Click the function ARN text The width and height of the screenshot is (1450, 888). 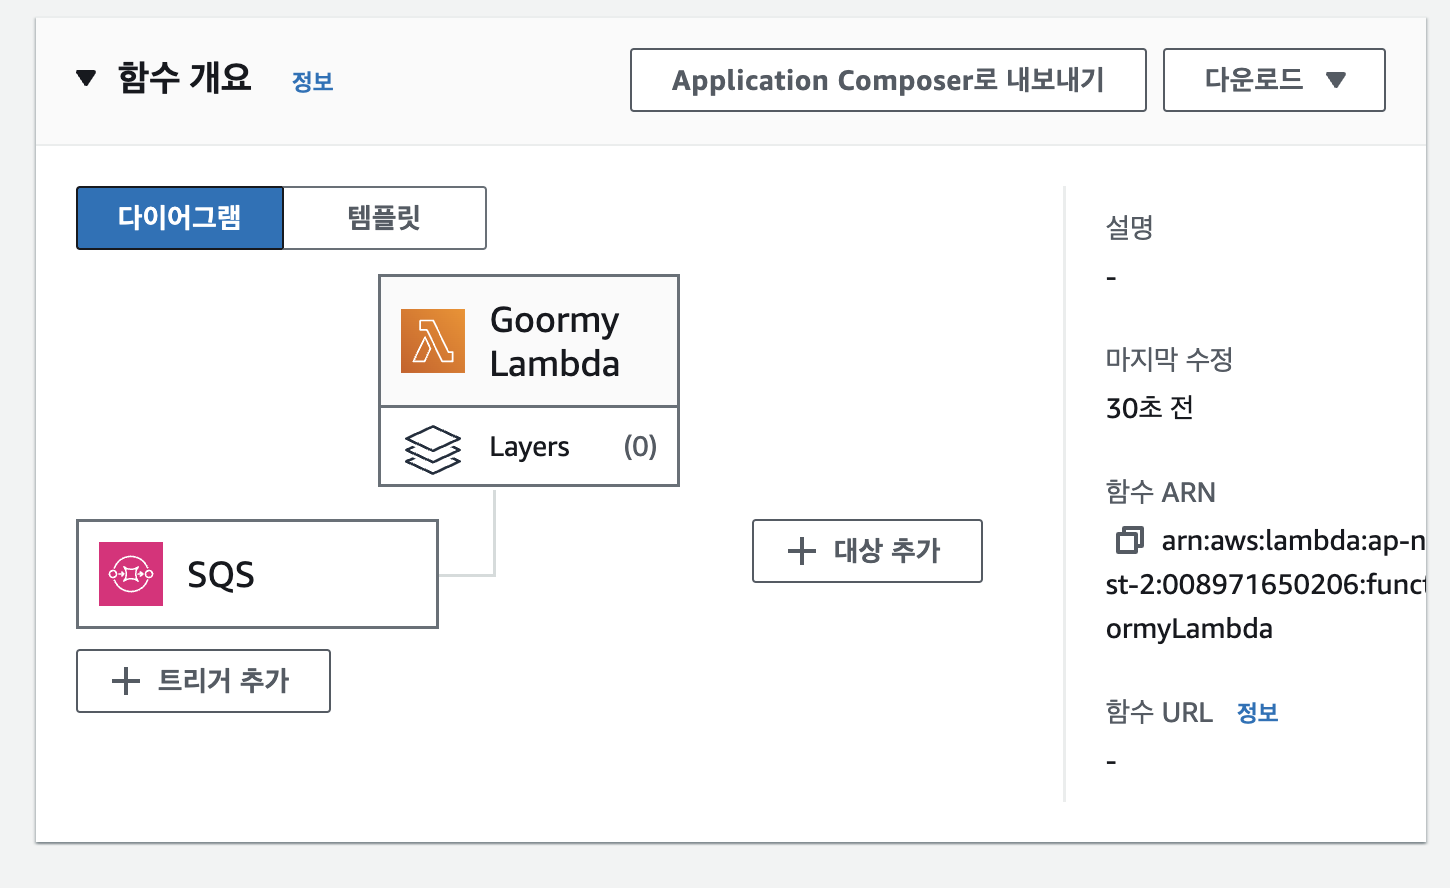click(x=1266, y=585)
